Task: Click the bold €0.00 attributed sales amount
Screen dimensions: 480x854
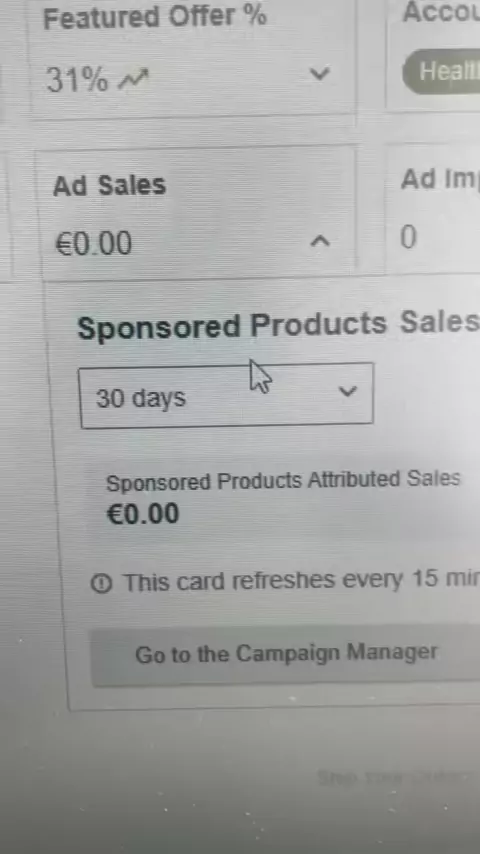Action: 143,514
